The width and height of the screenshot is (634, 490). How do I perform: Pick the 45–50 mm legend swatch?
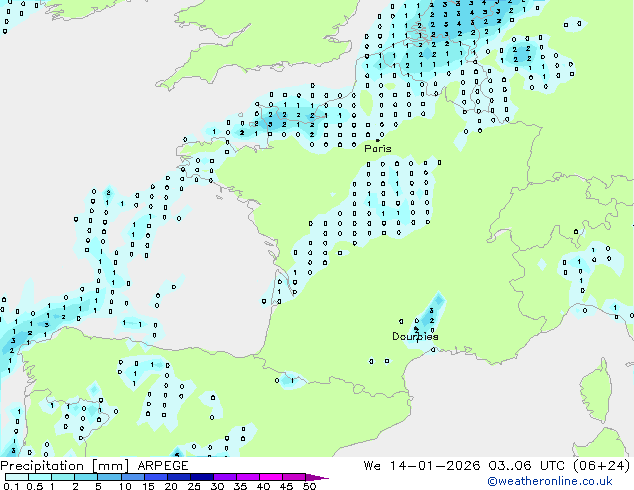294,477
